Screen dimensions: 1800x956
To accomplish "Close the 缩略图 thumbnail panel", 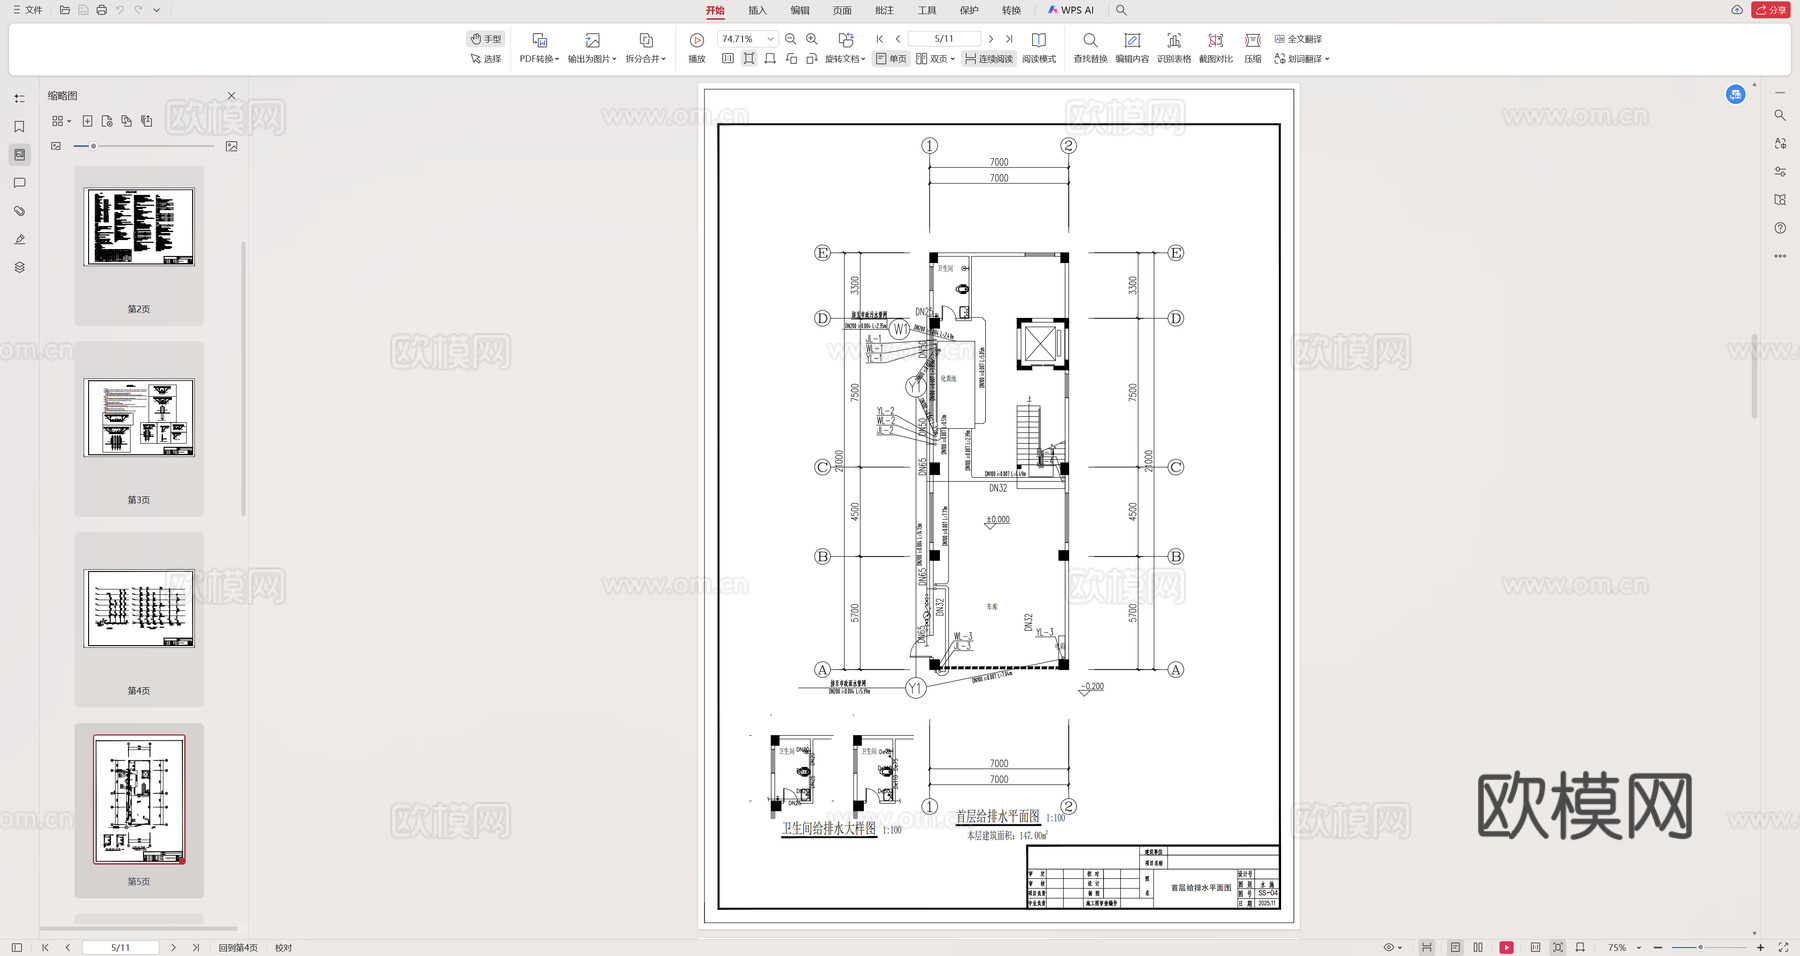I will tap(232, 96).
